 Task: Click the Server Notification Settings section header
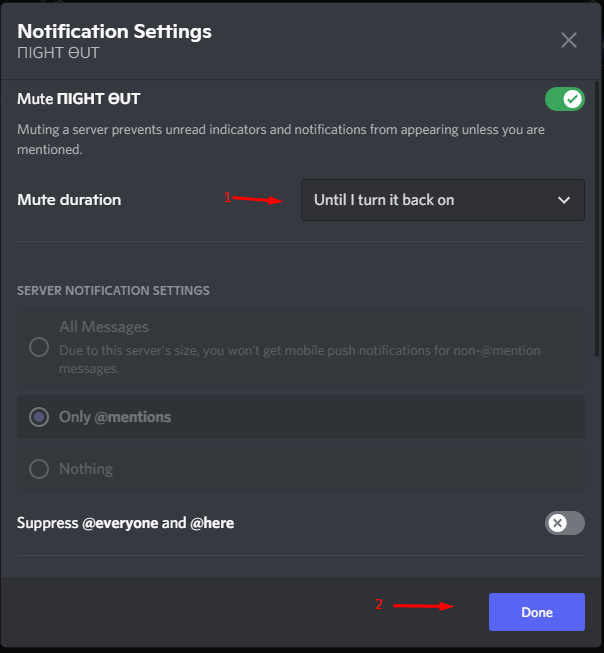(113, 290)
